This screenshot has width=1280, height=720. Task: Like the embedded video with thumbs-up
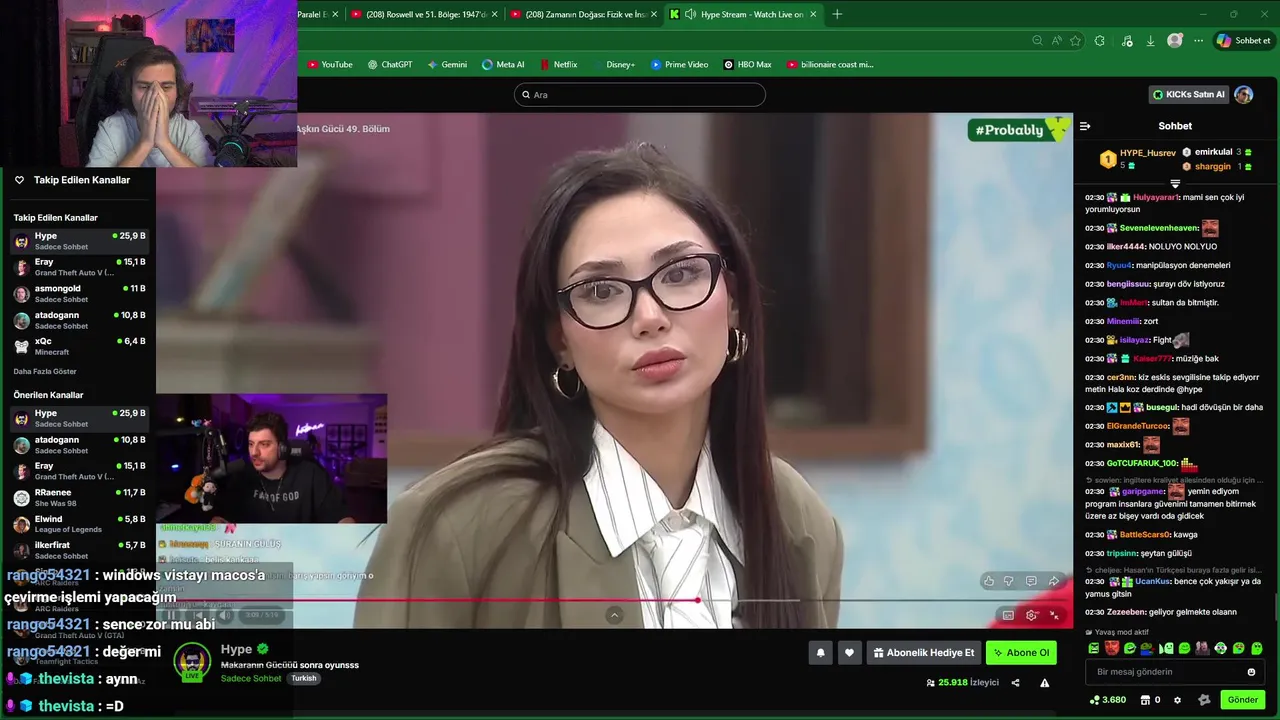(x=989, y=581)
